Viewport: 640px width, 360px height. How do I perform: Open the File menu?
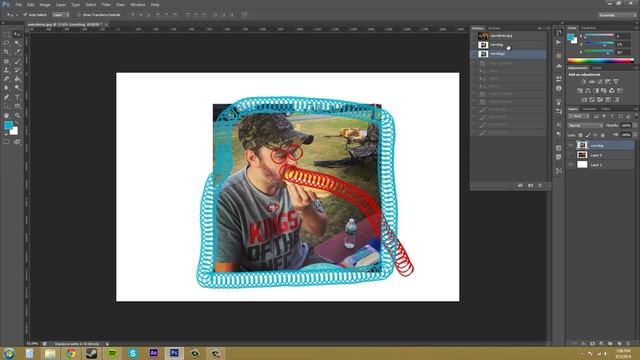[18, 4]
